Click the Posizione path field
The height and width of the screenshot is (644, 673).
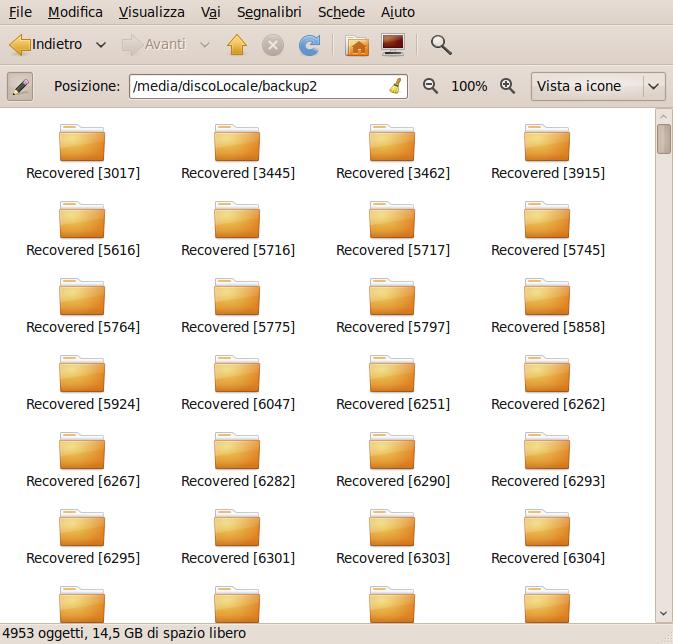coord(268,86)
